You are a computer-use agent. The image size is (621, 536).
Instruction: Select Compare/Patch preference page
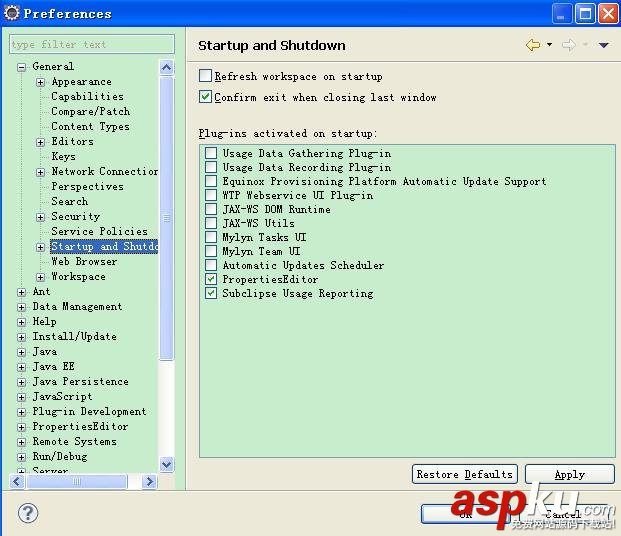point(90,111)
